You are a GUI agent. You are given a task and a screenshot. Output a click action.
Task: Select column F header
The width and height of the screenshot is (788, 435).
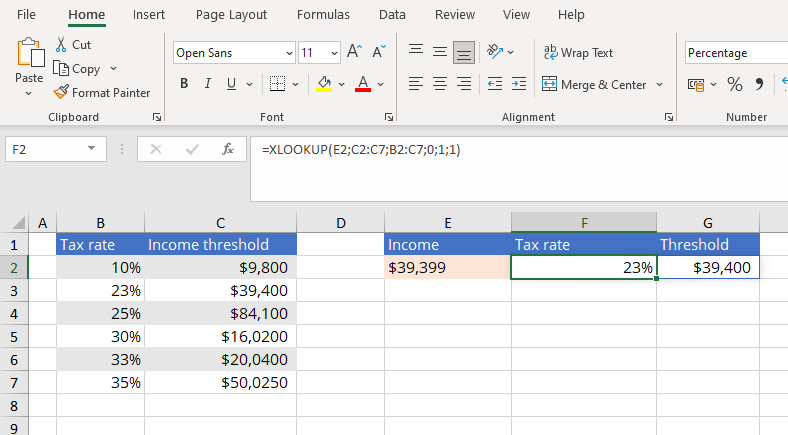(584, 223)
